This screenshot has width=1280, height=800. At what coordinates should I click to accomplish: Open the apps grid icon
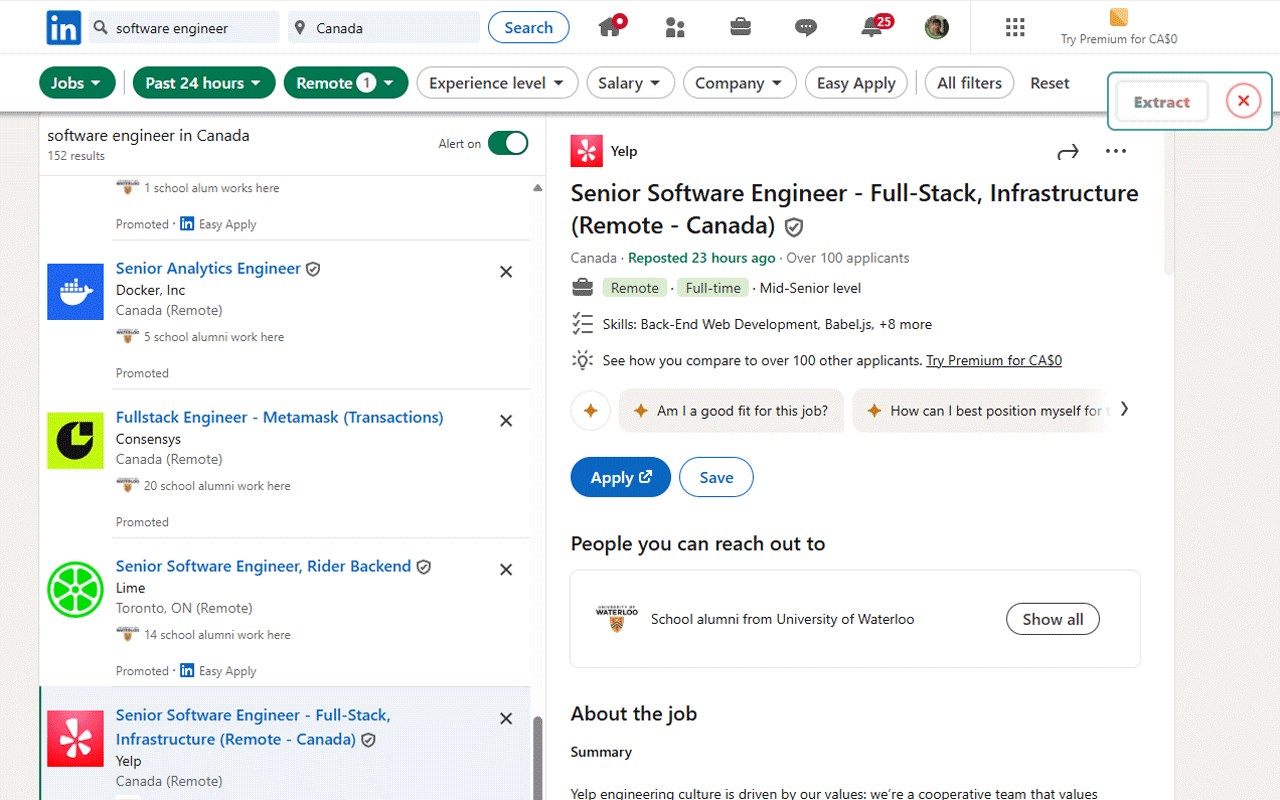click(x=1015, y=27)
